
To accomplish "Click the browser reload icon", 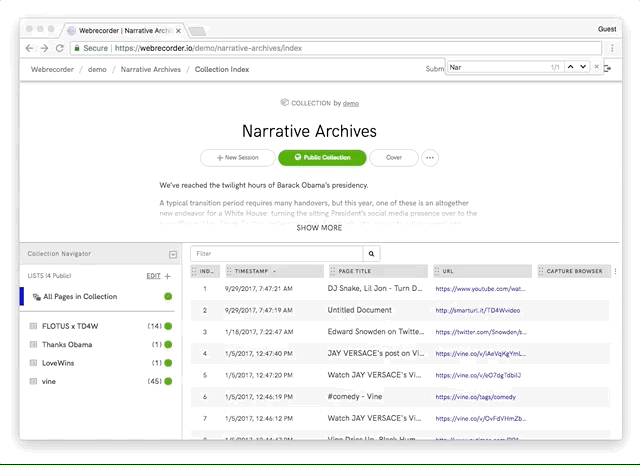I will coord(62,48).
